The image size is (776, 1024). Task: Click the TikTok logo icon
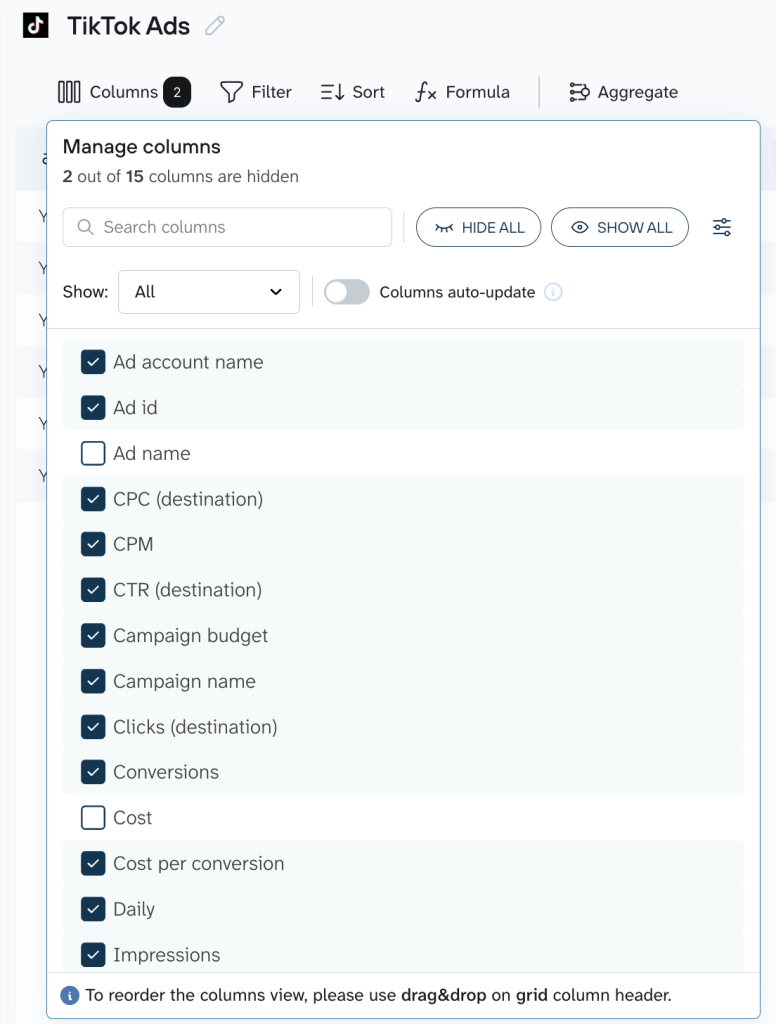tap(38, 25)
